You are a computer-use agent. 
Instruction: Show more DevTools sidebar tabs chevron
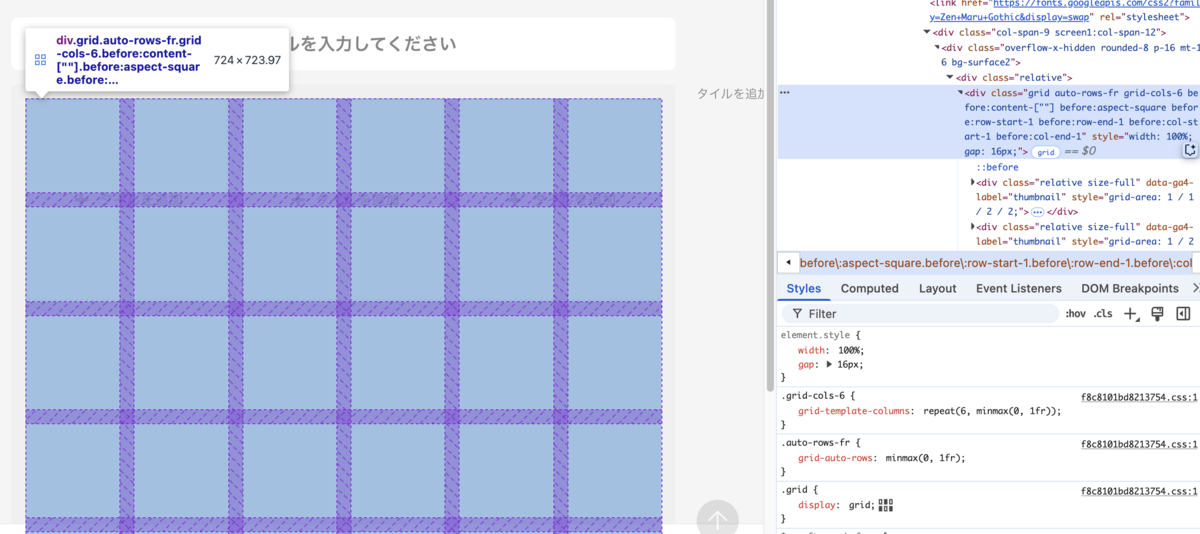[x=1194, y=288]
